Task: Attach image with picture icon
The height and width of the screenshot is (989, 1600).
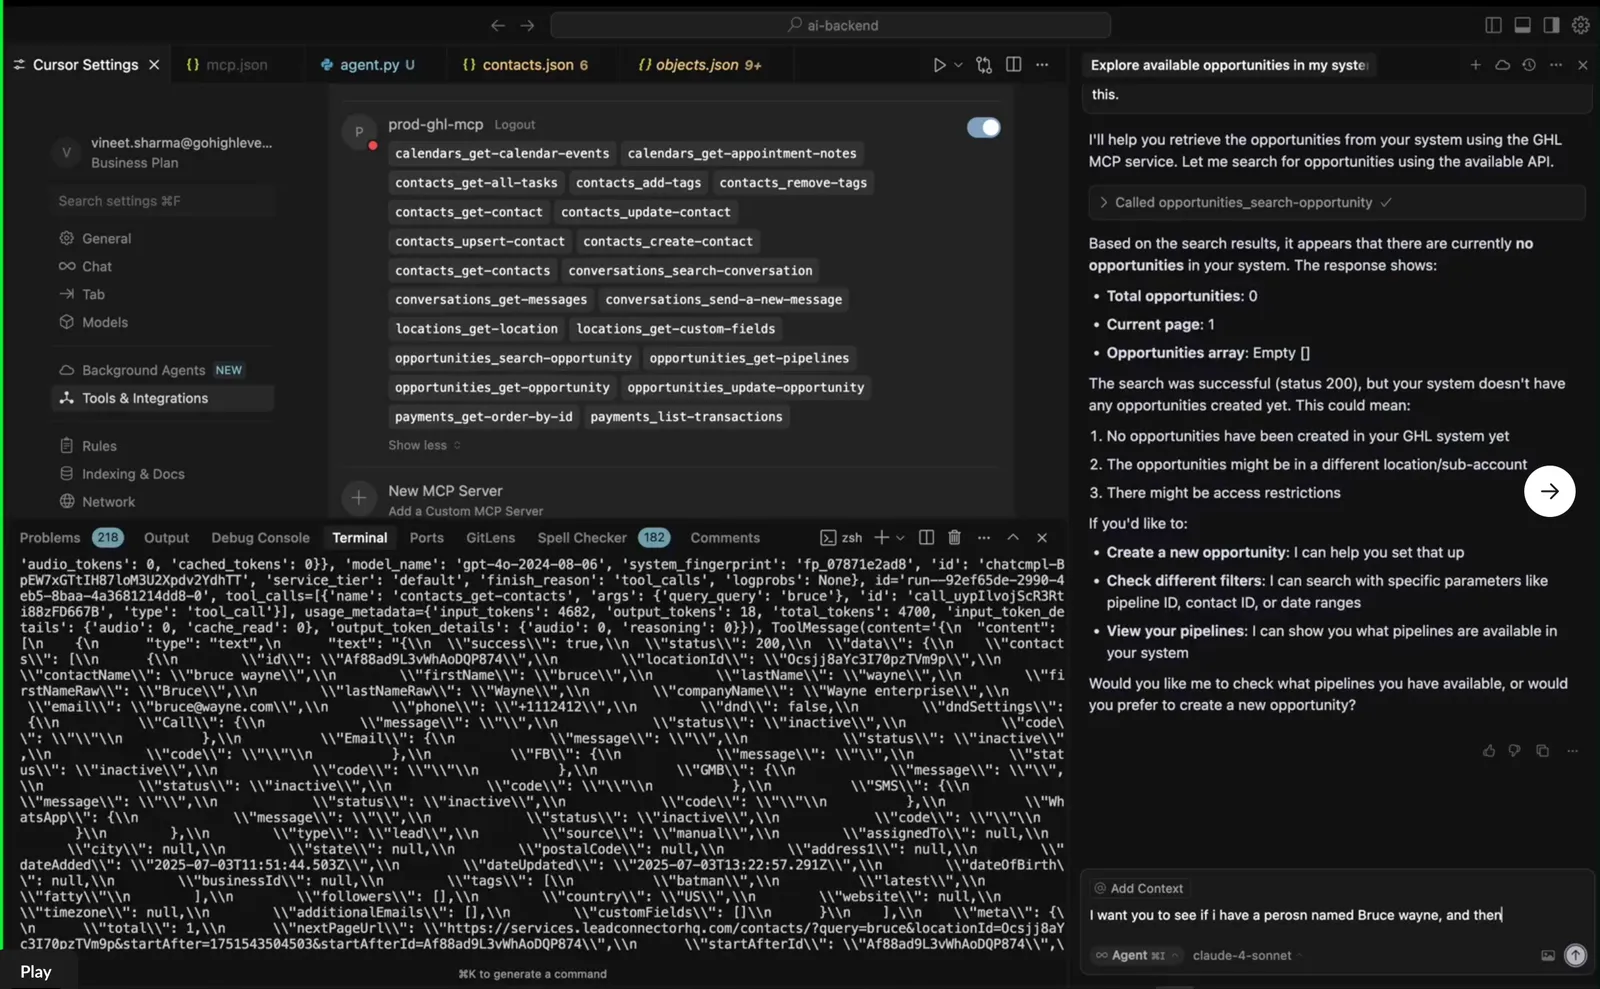Action: [x=1548, y=956]
